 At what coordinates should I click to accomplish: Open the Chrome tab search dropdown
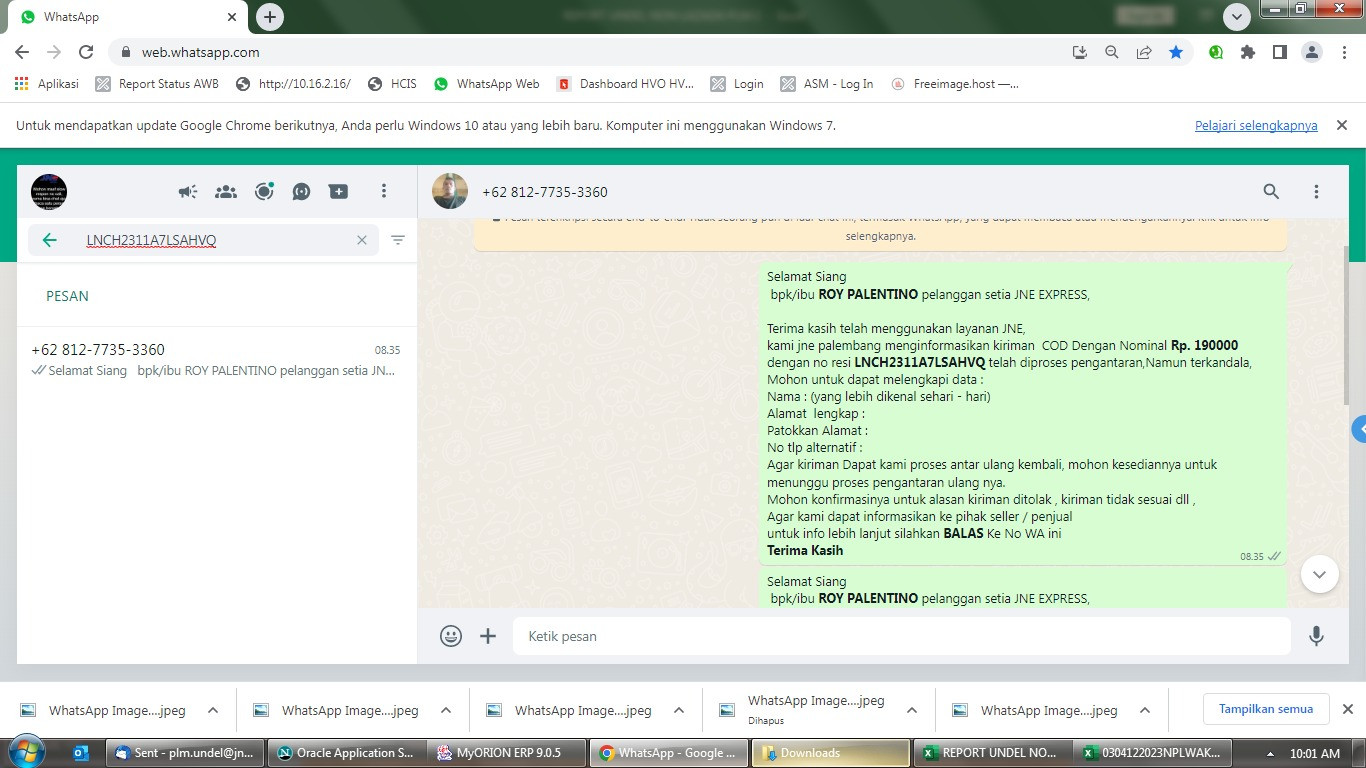pos(1237,17)
